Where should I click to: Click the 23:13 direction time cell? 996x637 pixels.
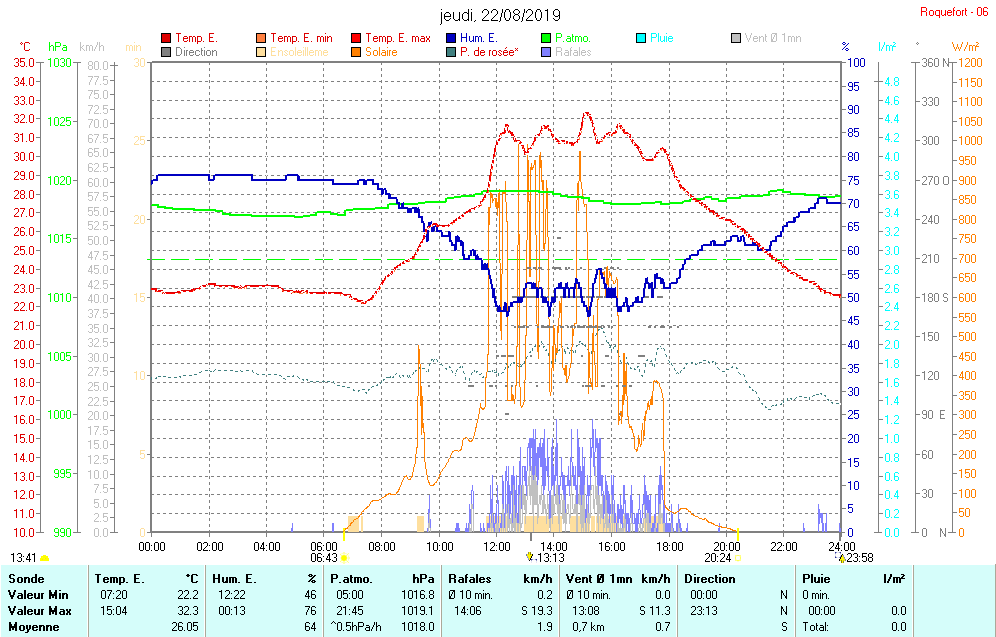pos(704,611)
